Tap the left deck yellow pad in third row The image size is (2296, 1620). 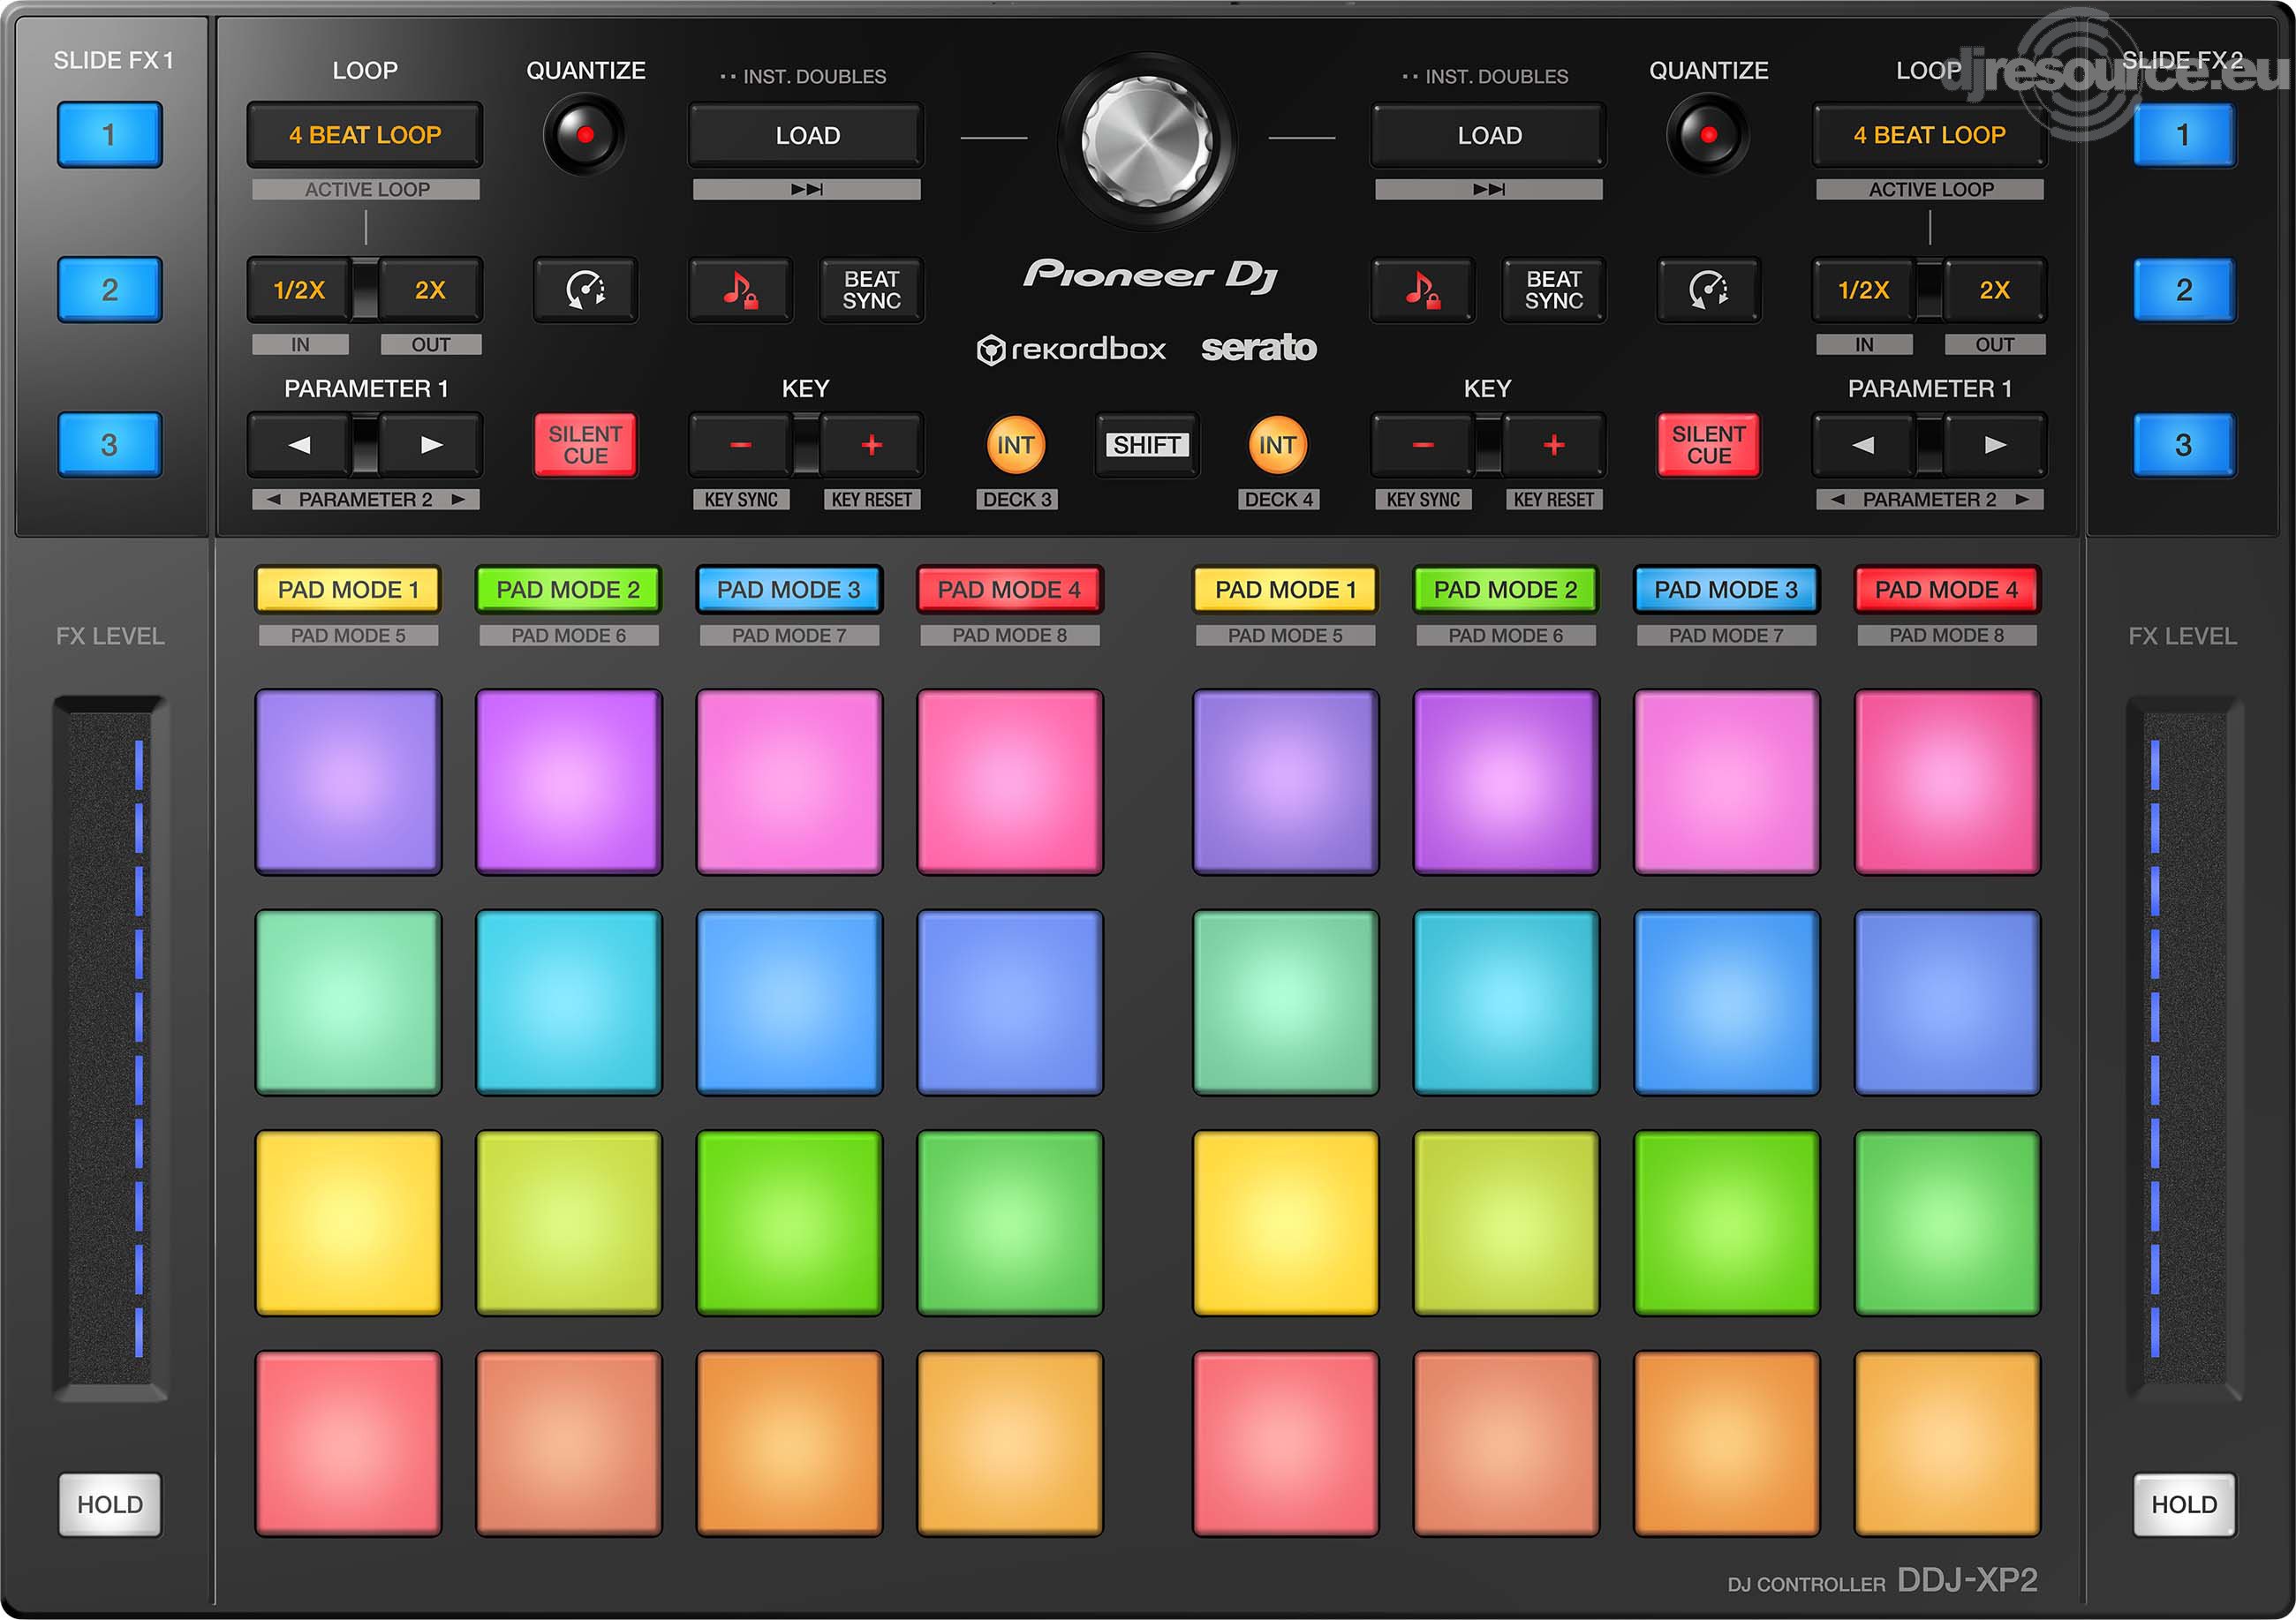pyautogui.click(x=348, y=1223)
